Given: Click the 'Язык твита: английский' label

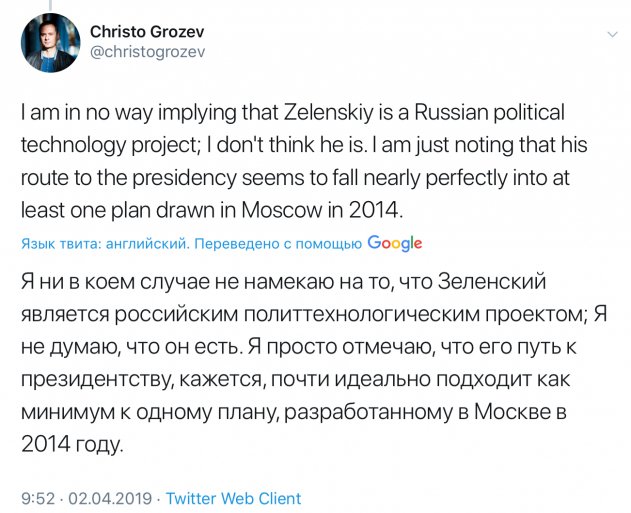Looking at the screenshot, I should tap(104, 244).
